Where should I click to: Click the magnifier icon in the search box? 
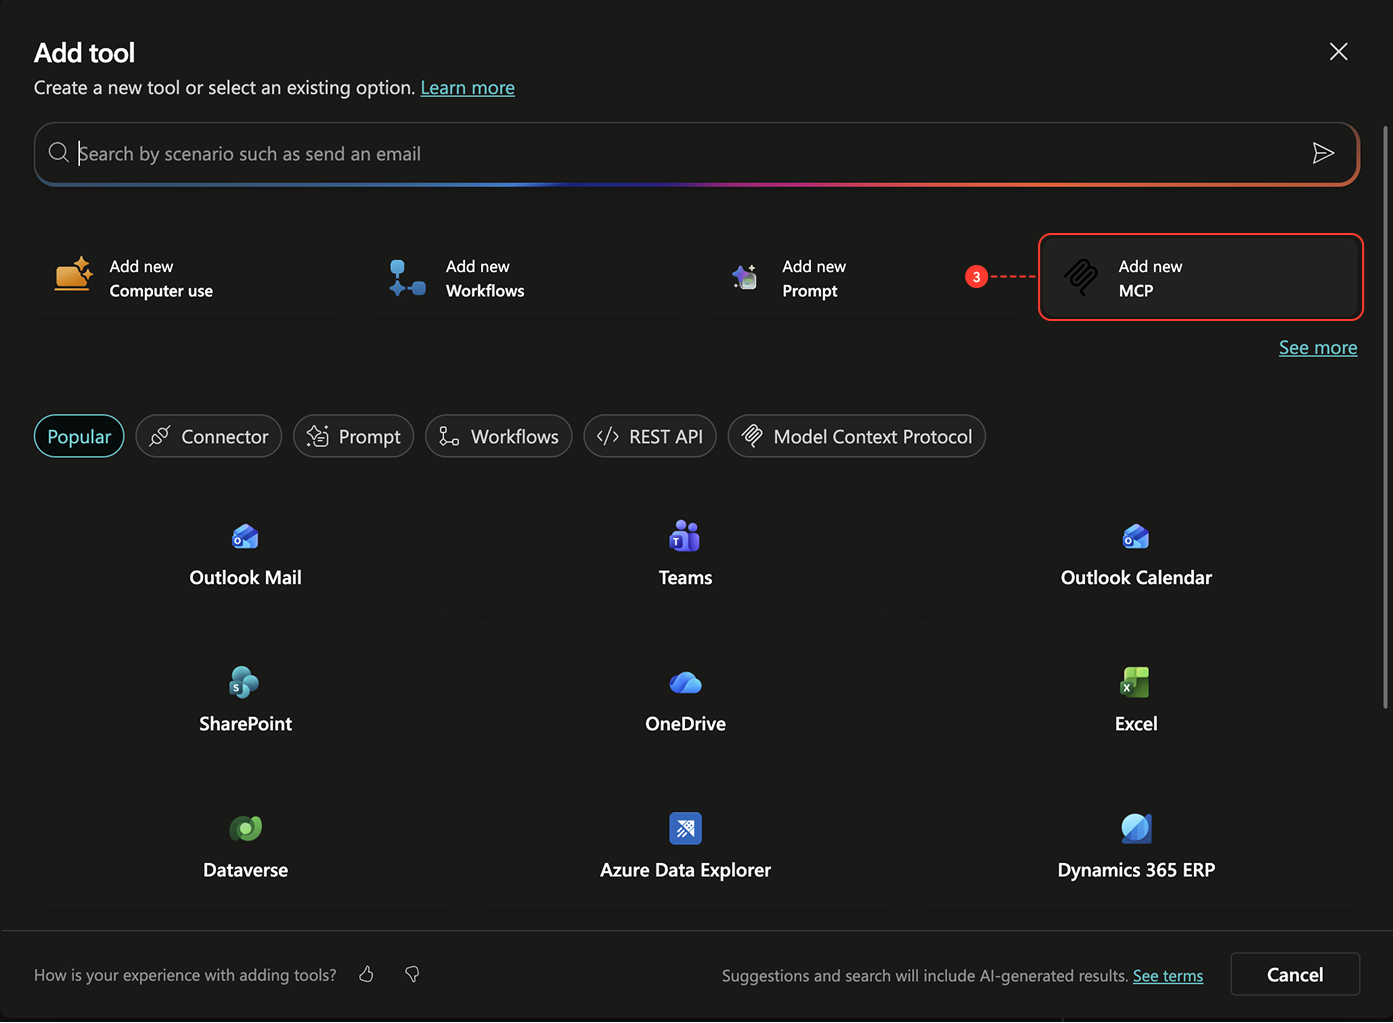[59, 152]
